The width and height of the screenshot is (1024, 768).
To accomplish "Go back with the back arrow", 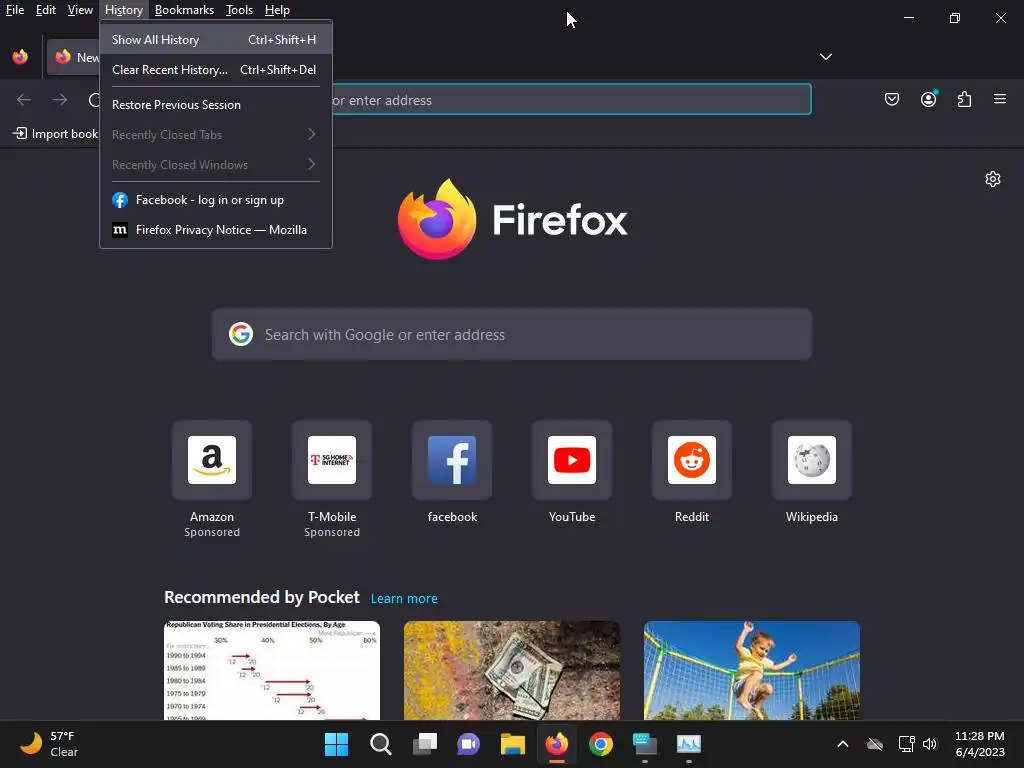I will 24,99.
